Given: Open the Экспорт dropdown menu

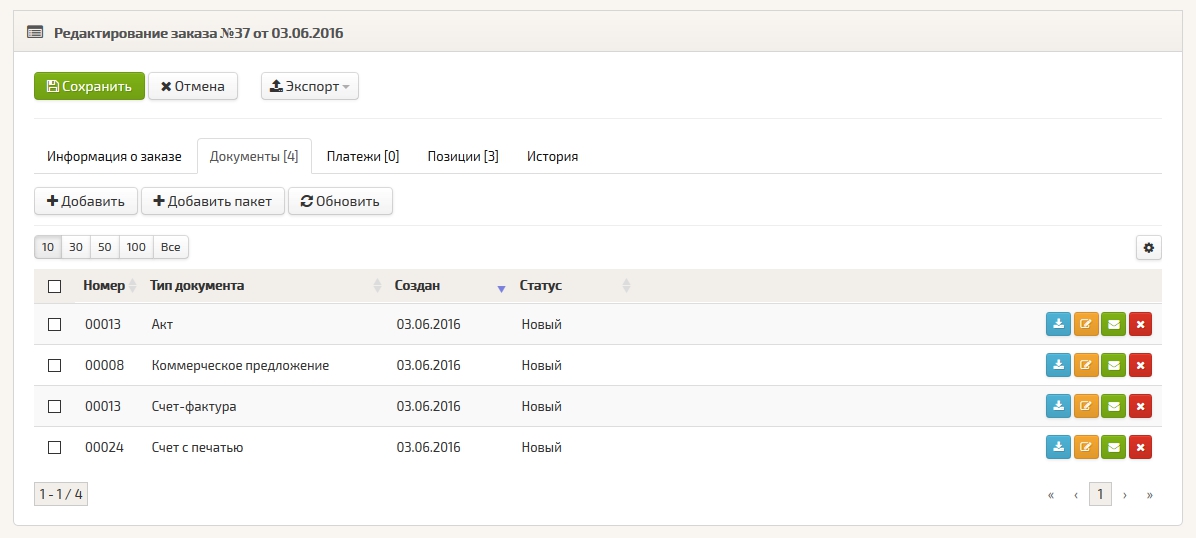Looking at the screenshot, I should point(309,86).
